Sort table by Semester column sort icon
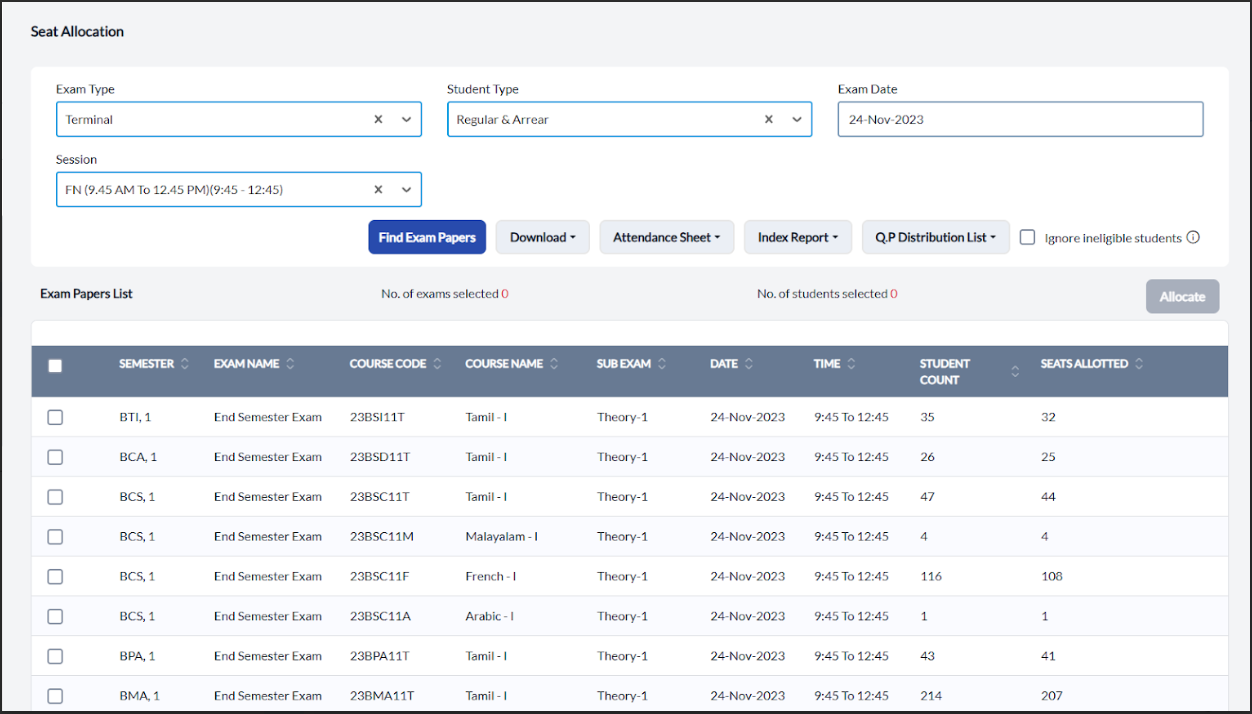Viewport: 1252px width, 714px height. coord(184,364)
